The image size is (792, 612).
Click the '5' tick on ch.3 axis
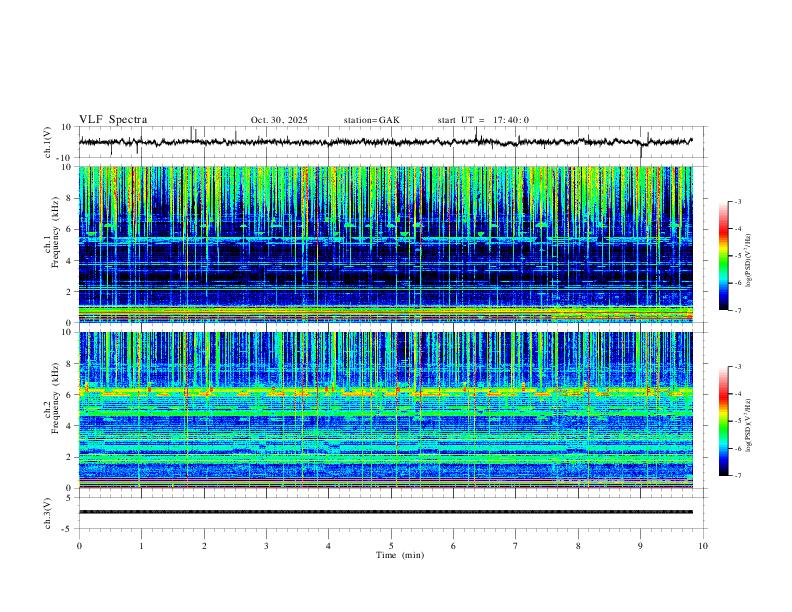69,497
